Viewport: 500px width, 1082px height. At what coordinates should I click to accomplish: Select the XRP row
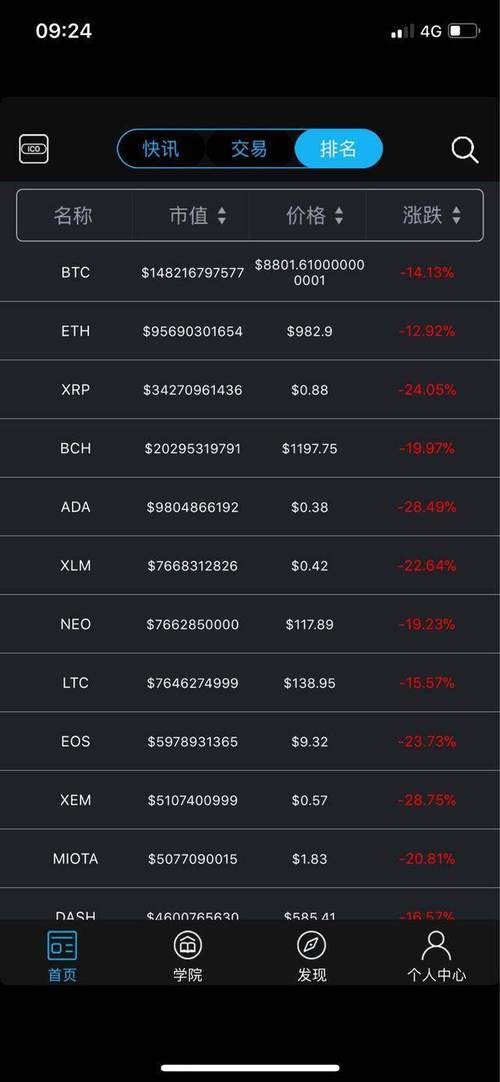pyautogui.click(x=250, y=390)
